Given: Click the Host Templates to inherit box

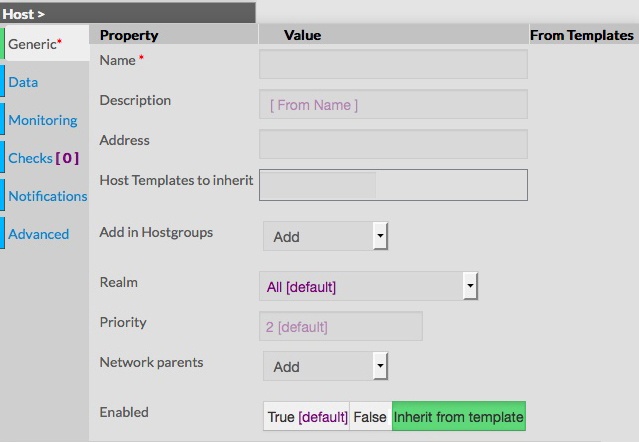Looking at the screenshot, I should 393,185.
